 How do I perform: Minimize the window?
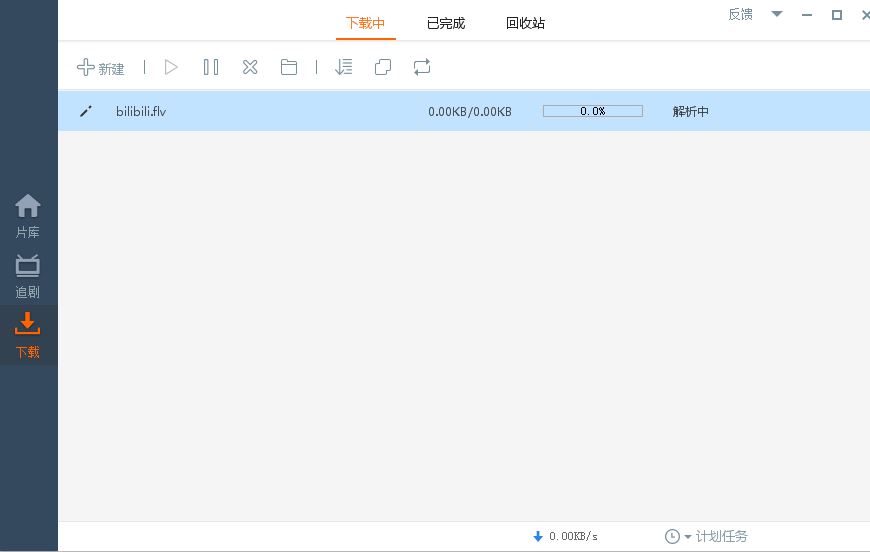pyautogui.click(x=807, y=15)
